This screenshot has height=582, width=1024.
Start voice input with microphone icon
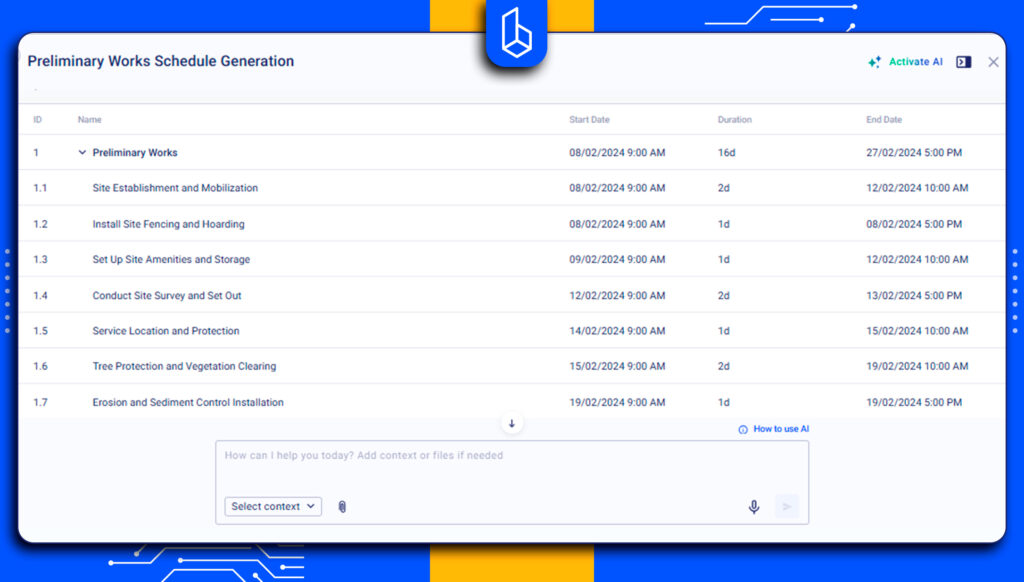[754, 507]
